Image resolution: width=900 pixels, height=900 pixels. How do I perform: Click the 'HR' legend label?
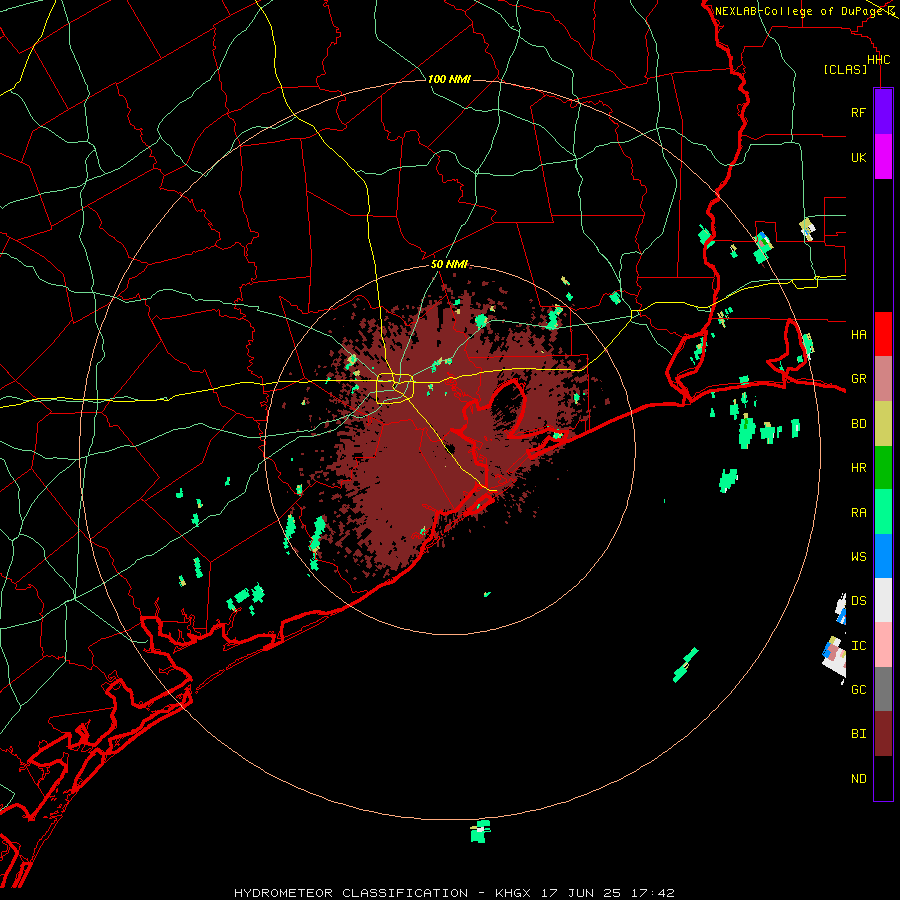(858, 468)
